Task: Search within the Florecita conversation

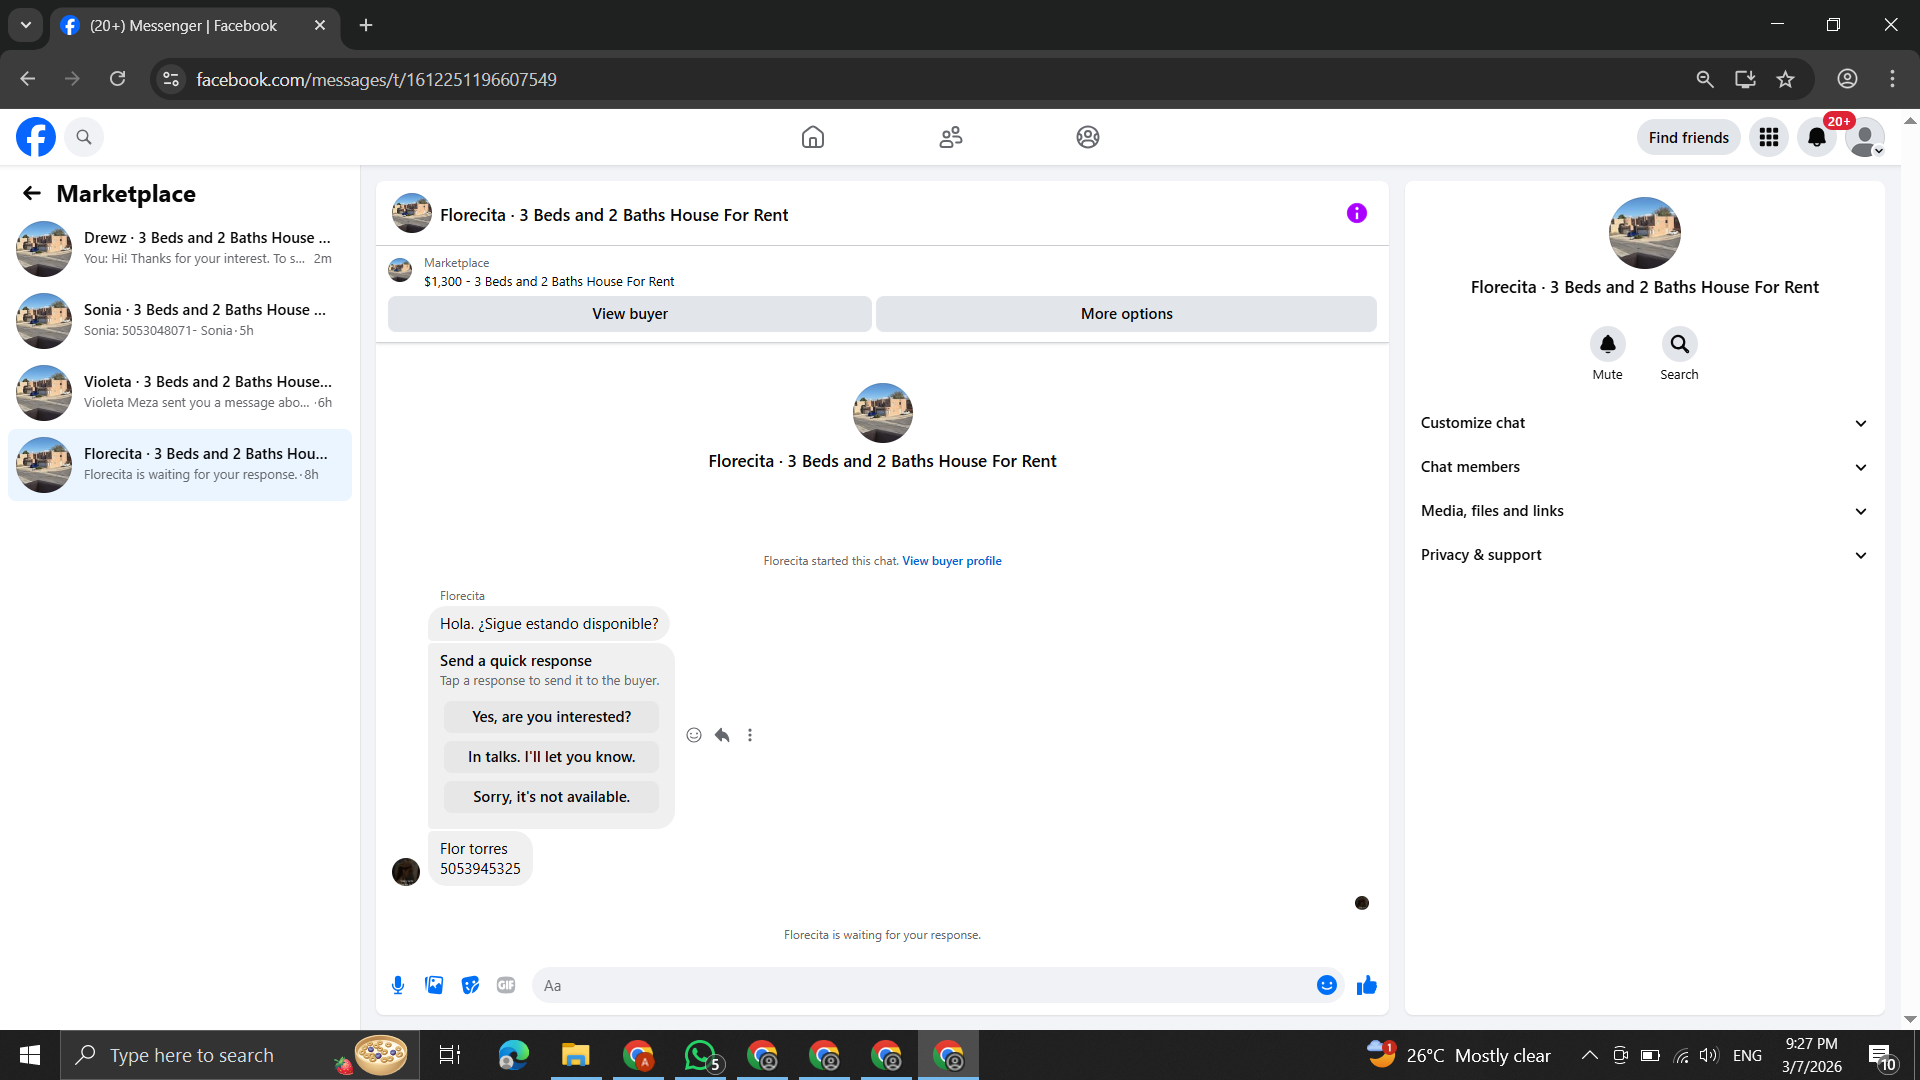Action: (1680, 344)
